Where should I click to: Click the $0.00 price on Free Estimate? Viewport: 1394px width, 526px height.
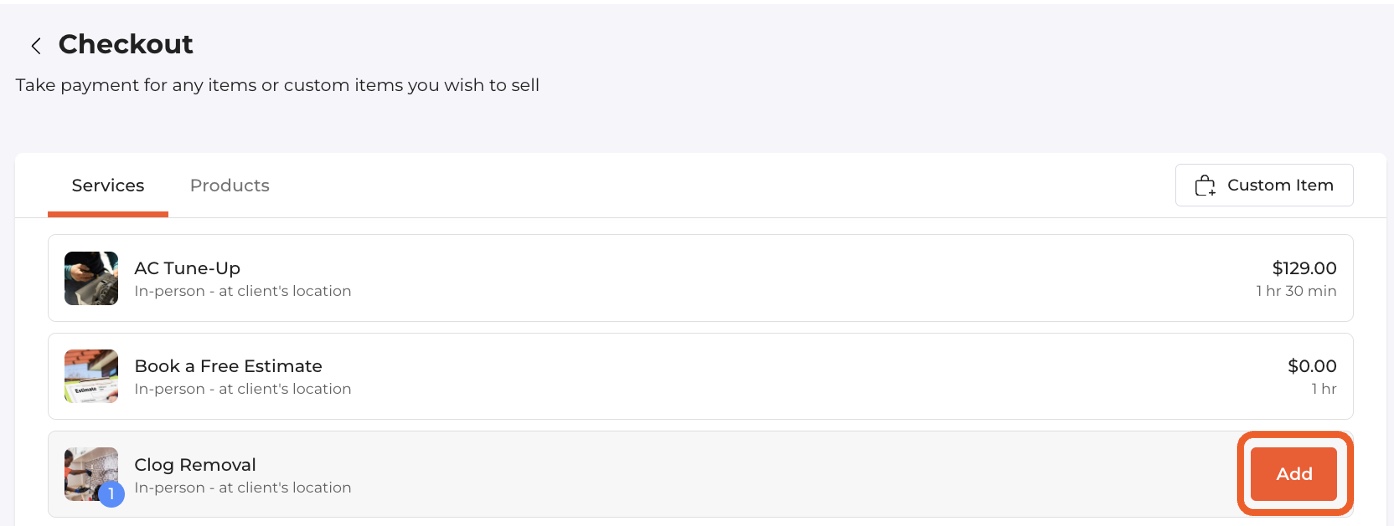1312,366
